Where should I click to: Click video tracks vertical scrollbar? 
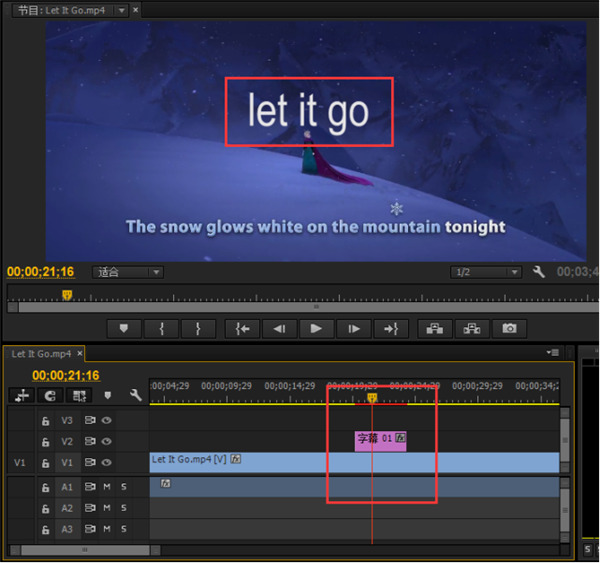tap(565, 440)
